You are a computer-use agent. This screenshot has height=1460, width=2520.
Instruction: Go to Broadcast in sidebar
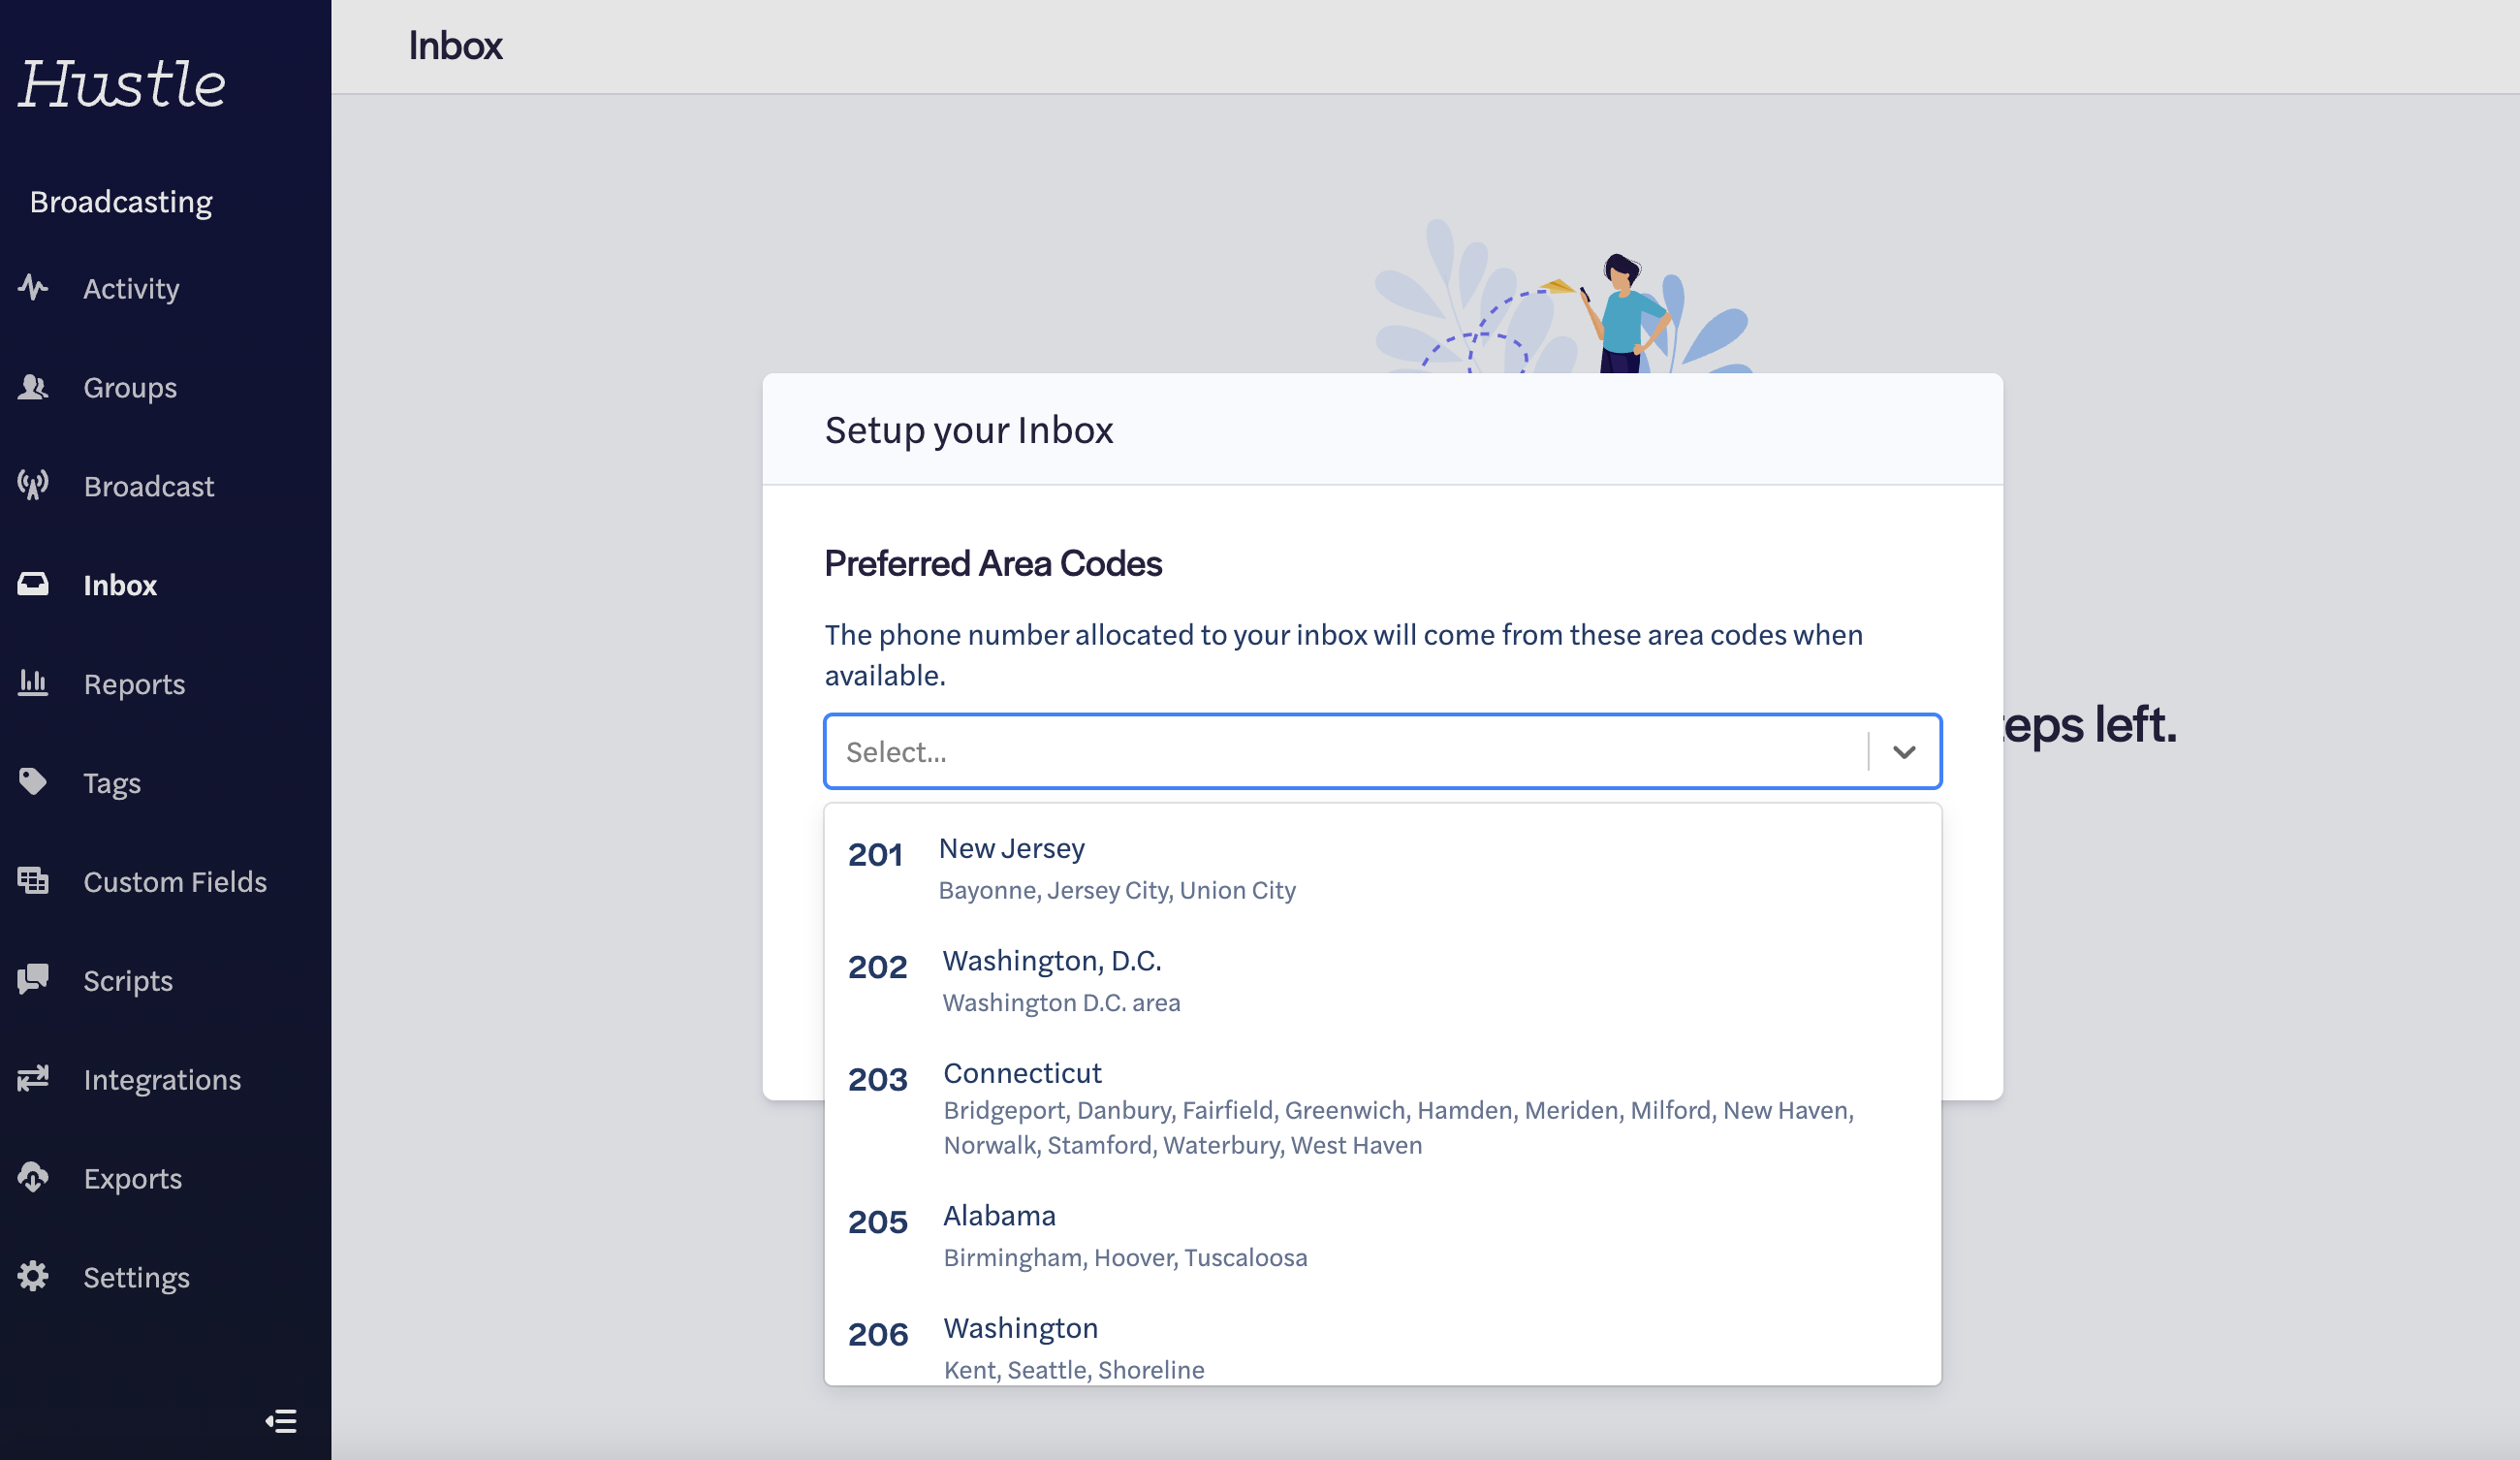pos(148,486)
